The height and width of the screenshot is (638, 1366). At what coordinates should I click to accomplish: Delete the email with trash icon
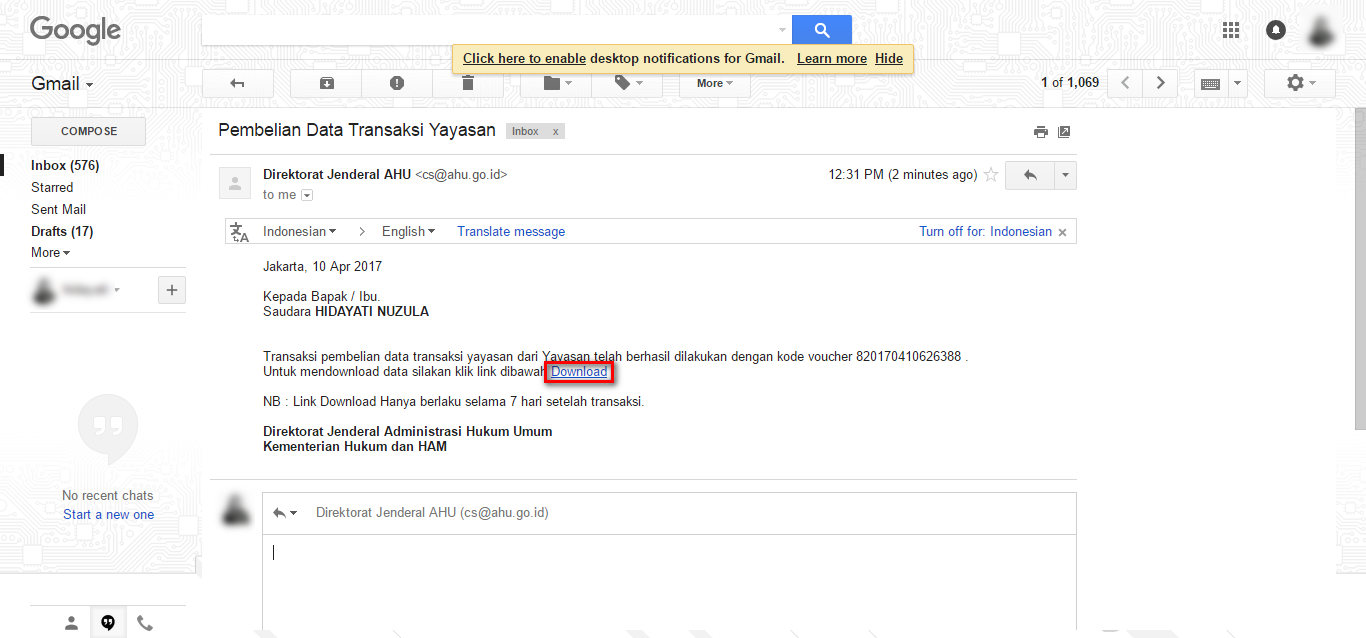pos(467,83)
